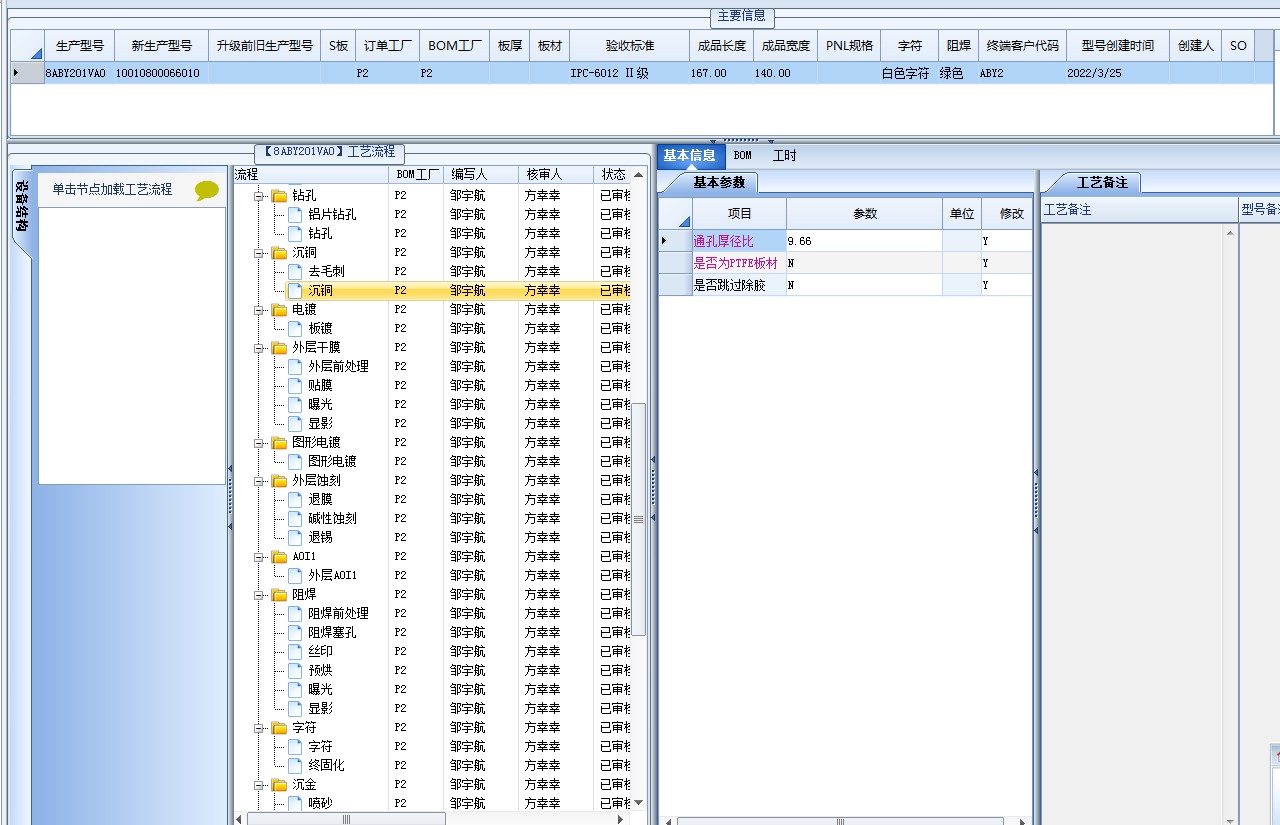Screen dimensions: 1280x825
Task: Sort by the 验收标准 column header
Action: [630, 46]
